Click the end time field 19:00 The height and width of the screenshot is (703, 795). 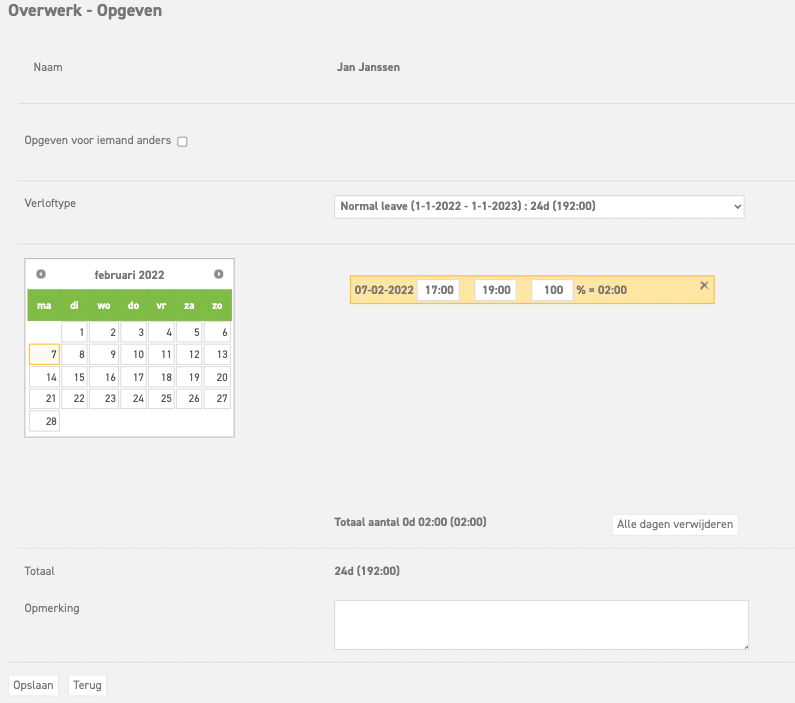495,290
